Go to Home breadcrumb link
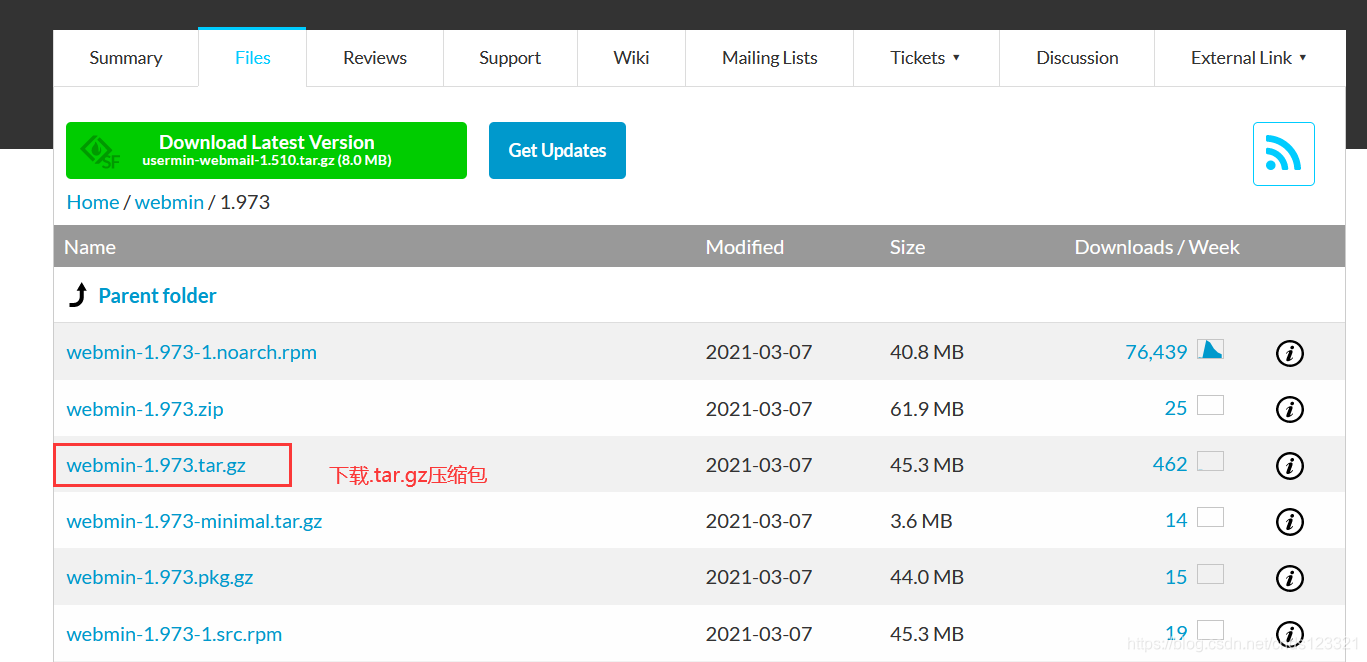The width and height of the screenshot is (1367, 662). 93,202
